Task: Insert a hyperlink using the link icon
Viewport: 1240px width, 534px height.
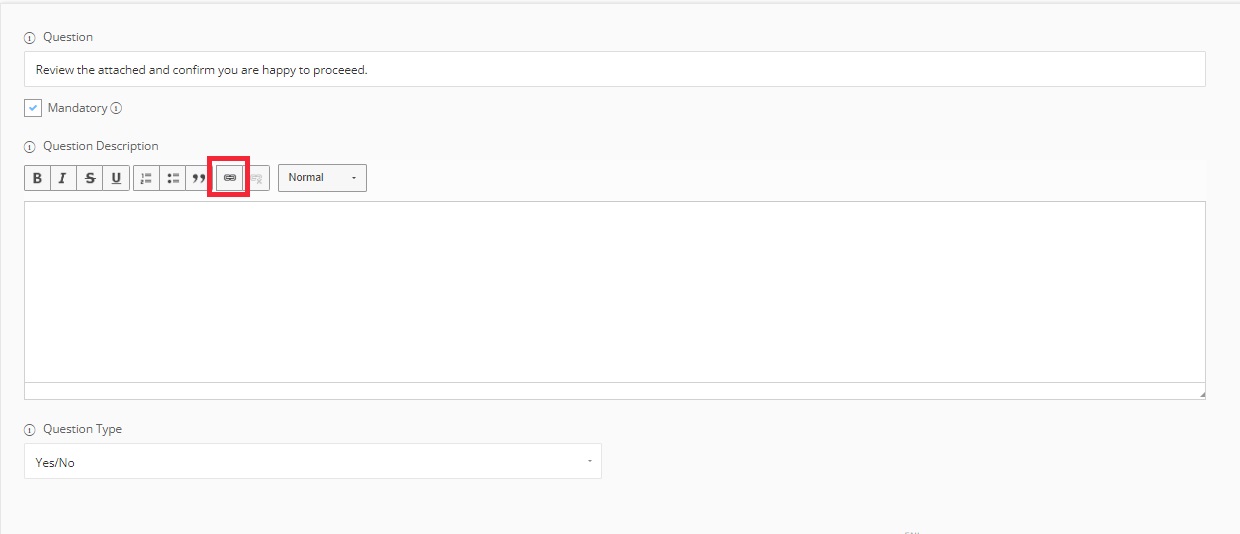Action: pyautogui.click(x=229, y=178)
